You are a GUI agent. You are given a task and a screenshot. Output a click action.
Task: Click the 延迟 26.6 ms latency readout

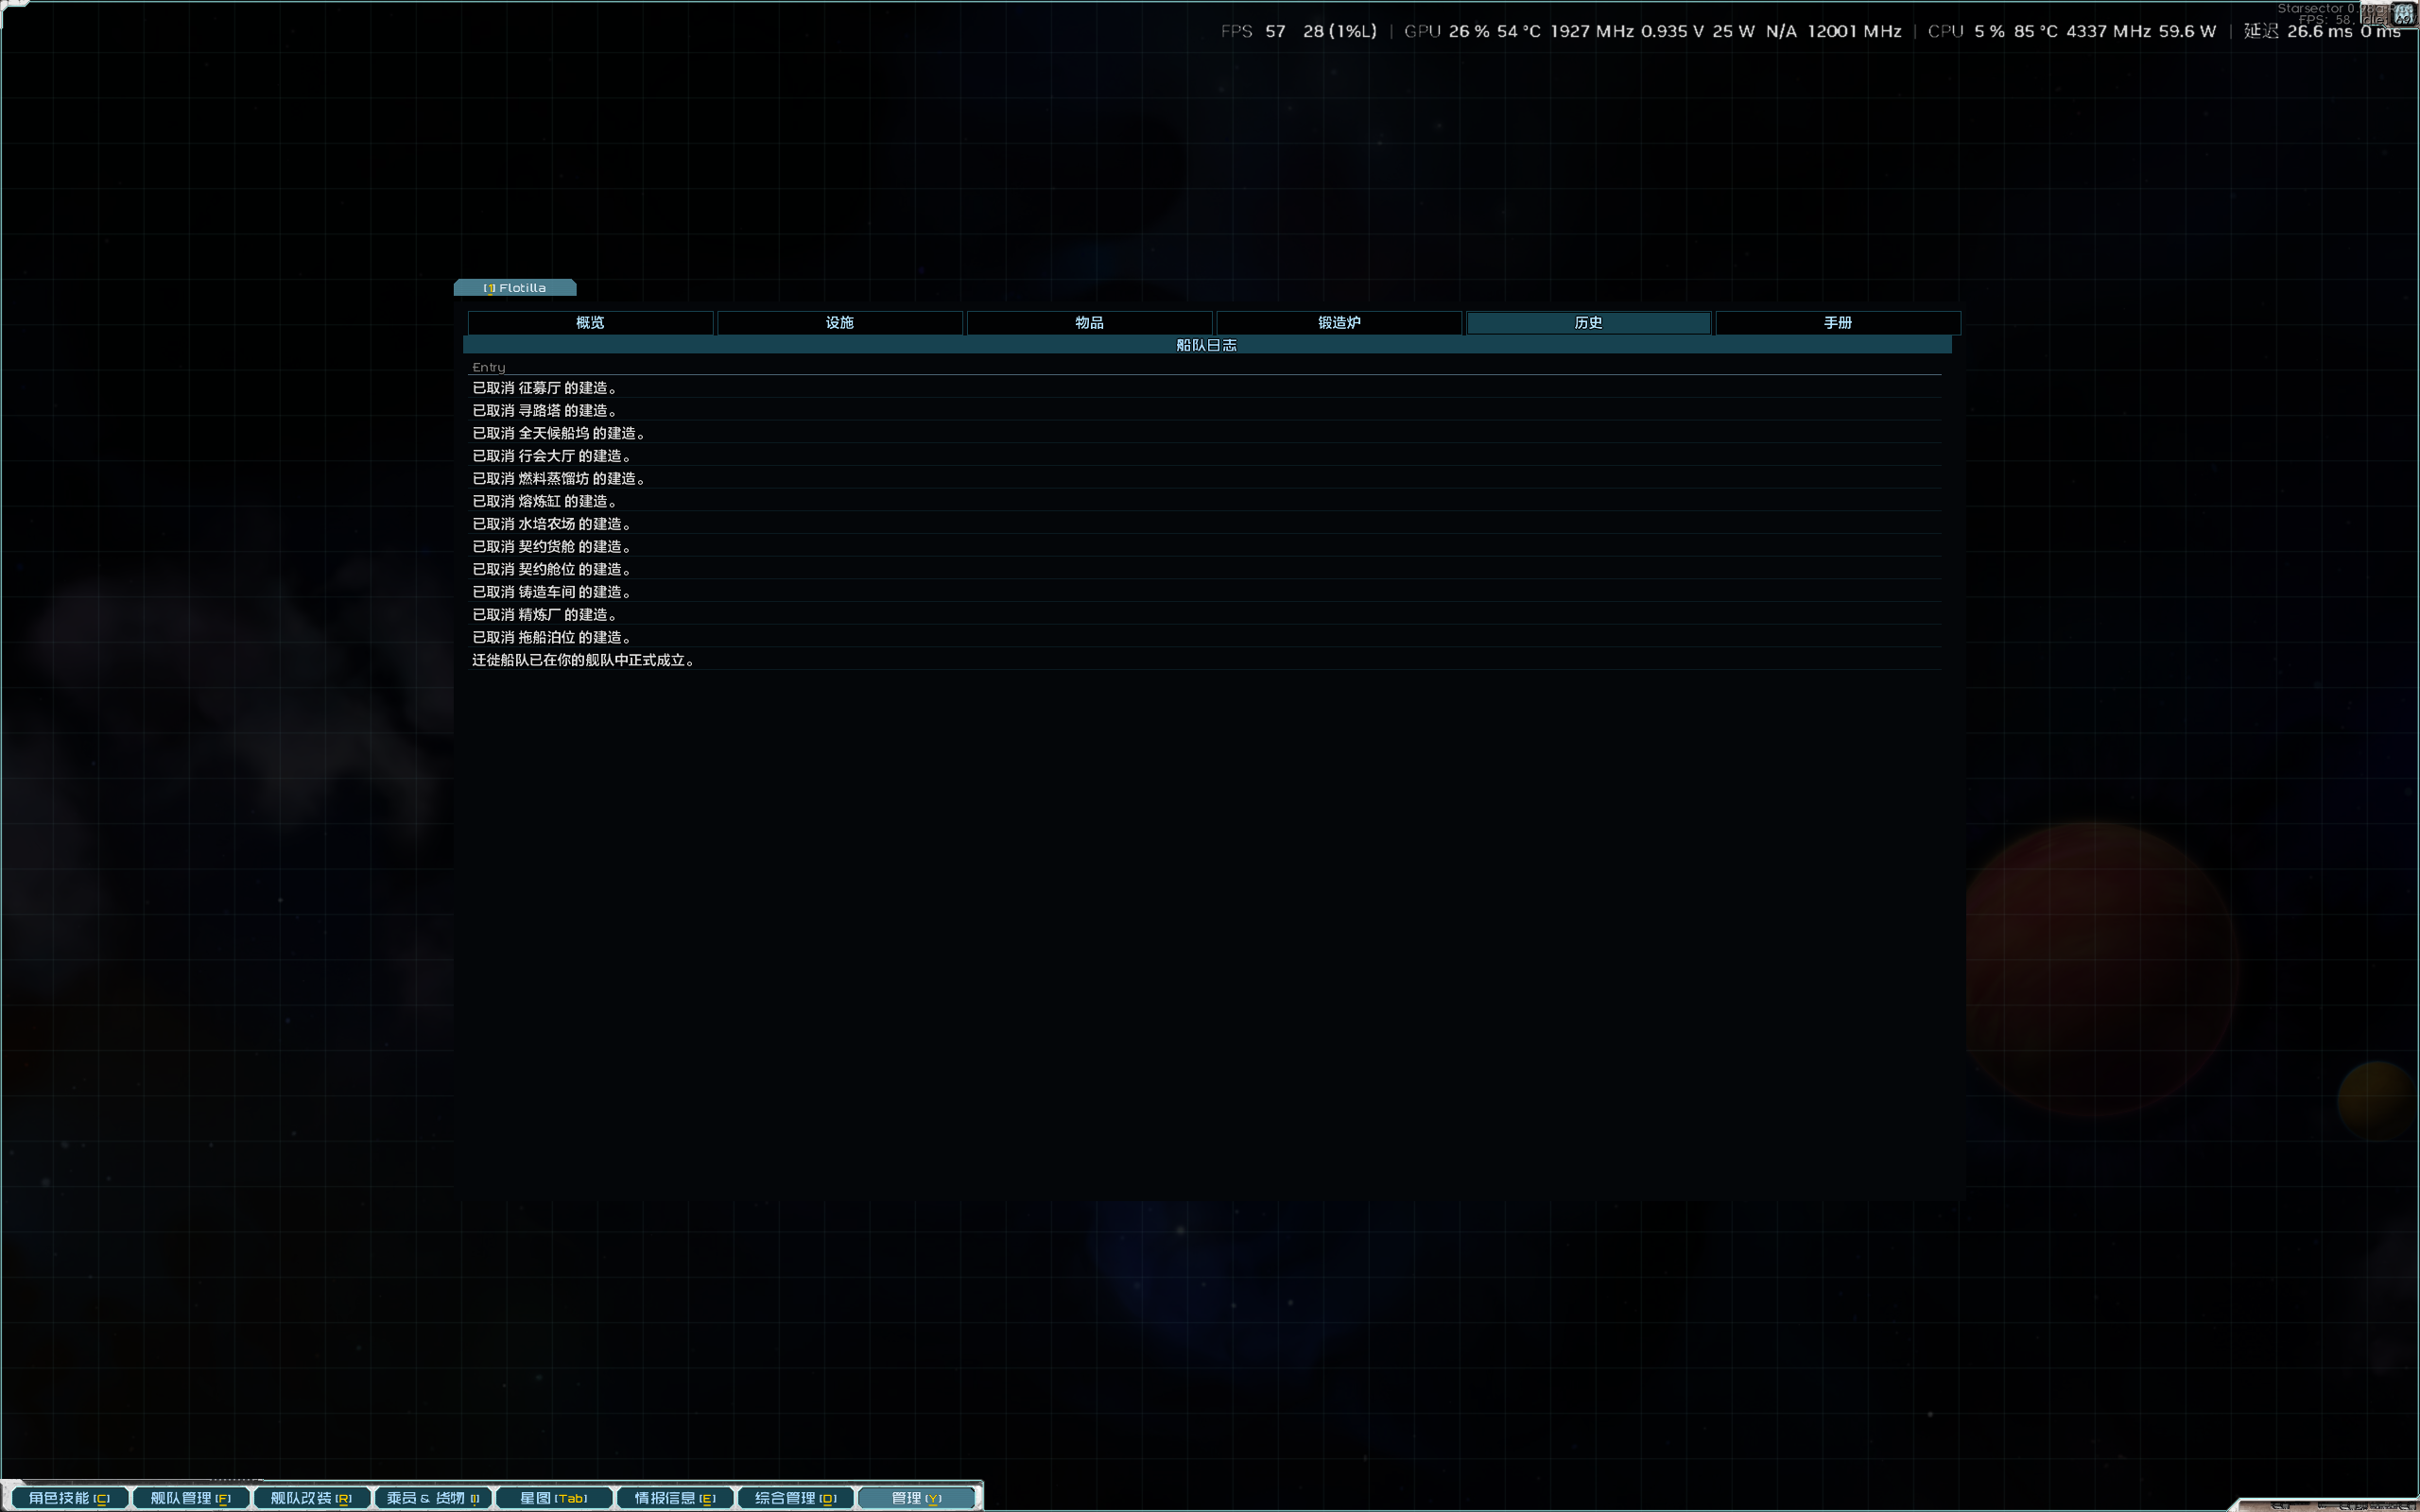(2298, 31)
